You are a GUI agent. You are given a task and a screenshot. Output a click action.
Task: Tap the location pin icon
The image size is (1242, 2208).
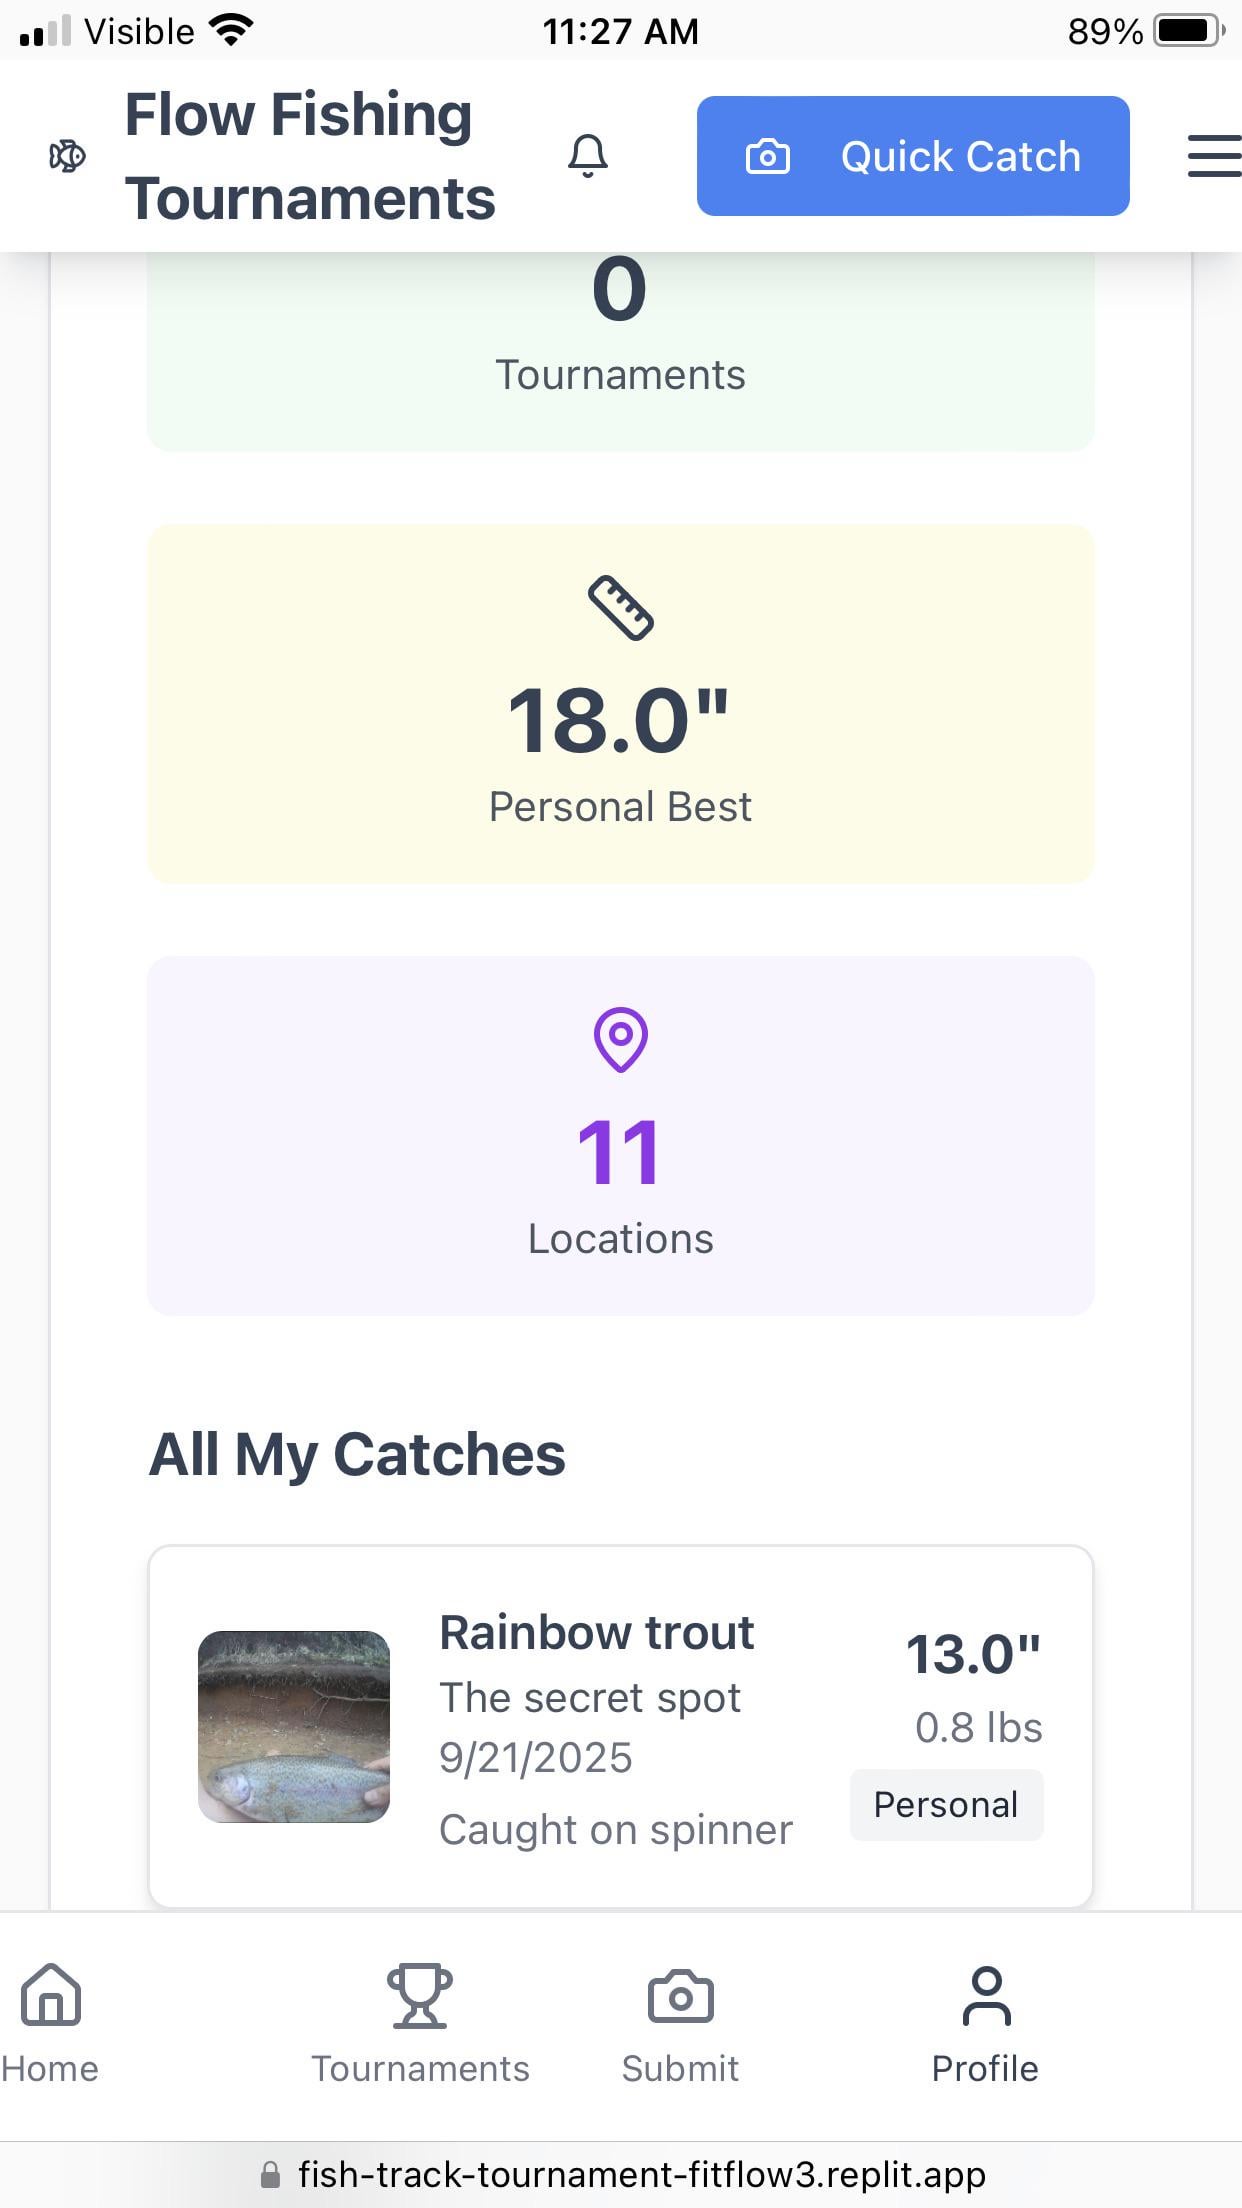[620, 1039]
